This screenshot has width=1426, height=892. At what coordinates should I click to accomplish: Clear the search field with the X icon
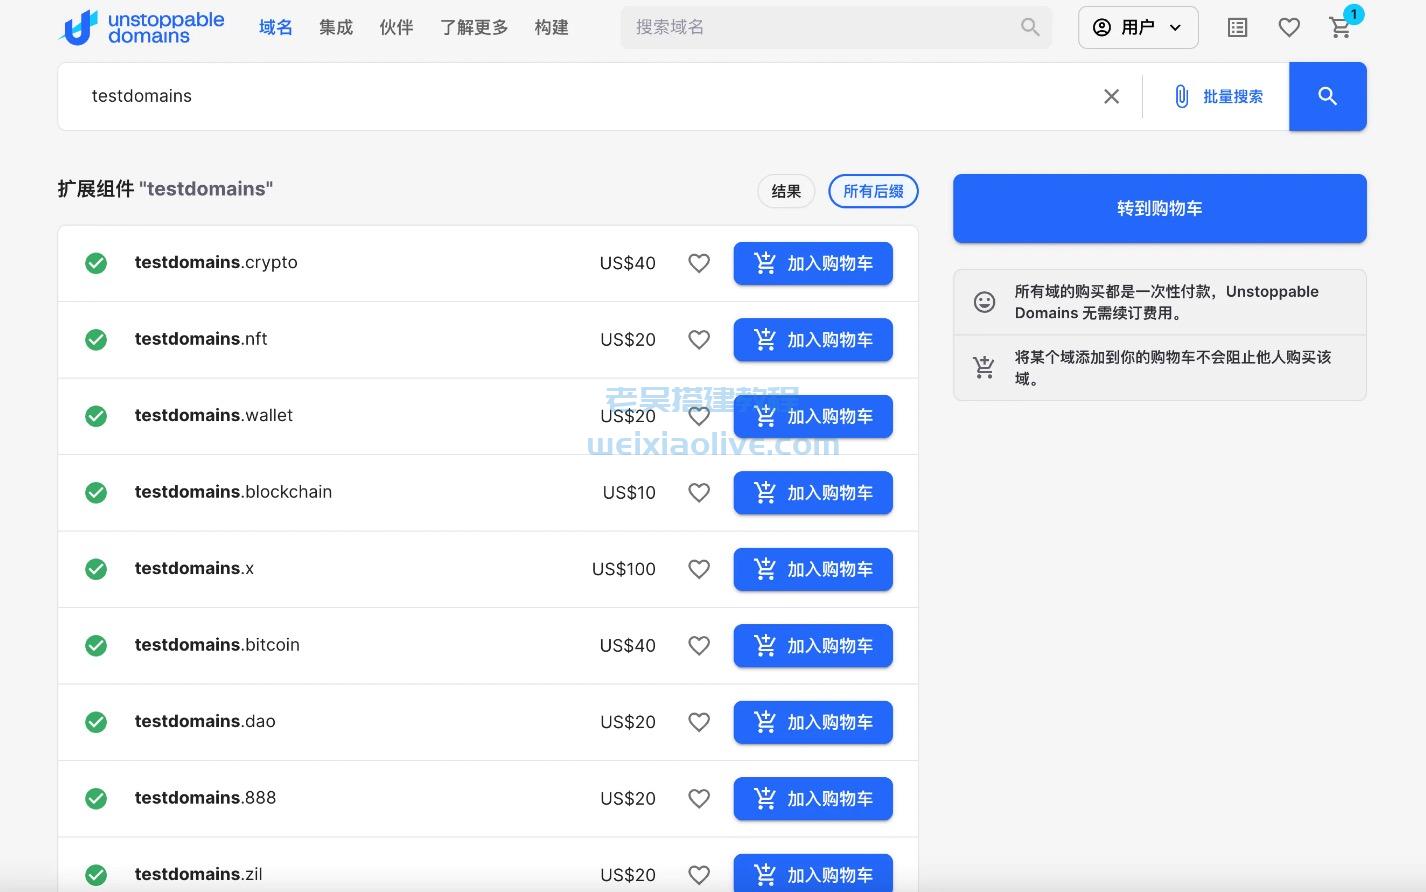[x=1111, y=96]
